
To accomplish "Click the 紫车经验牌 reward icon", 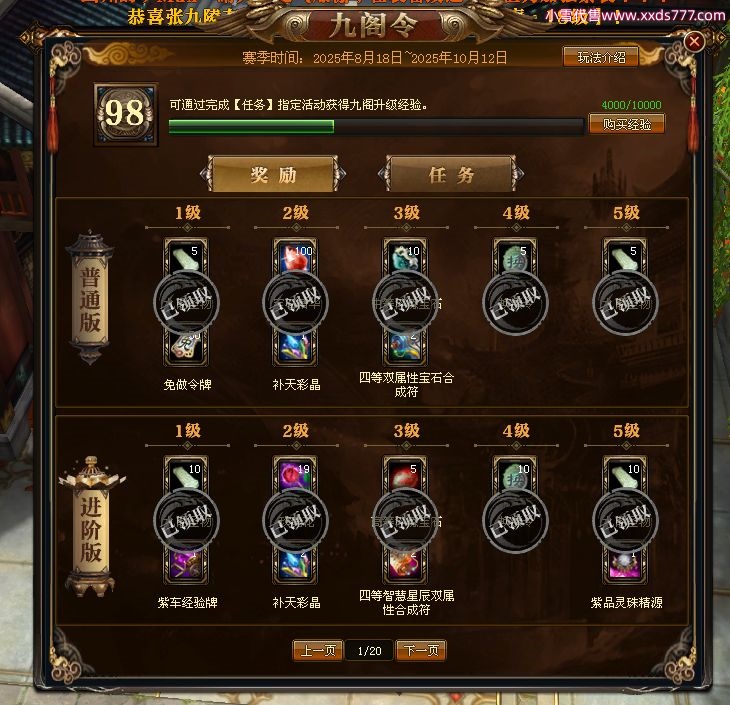I will coord(186,566).
